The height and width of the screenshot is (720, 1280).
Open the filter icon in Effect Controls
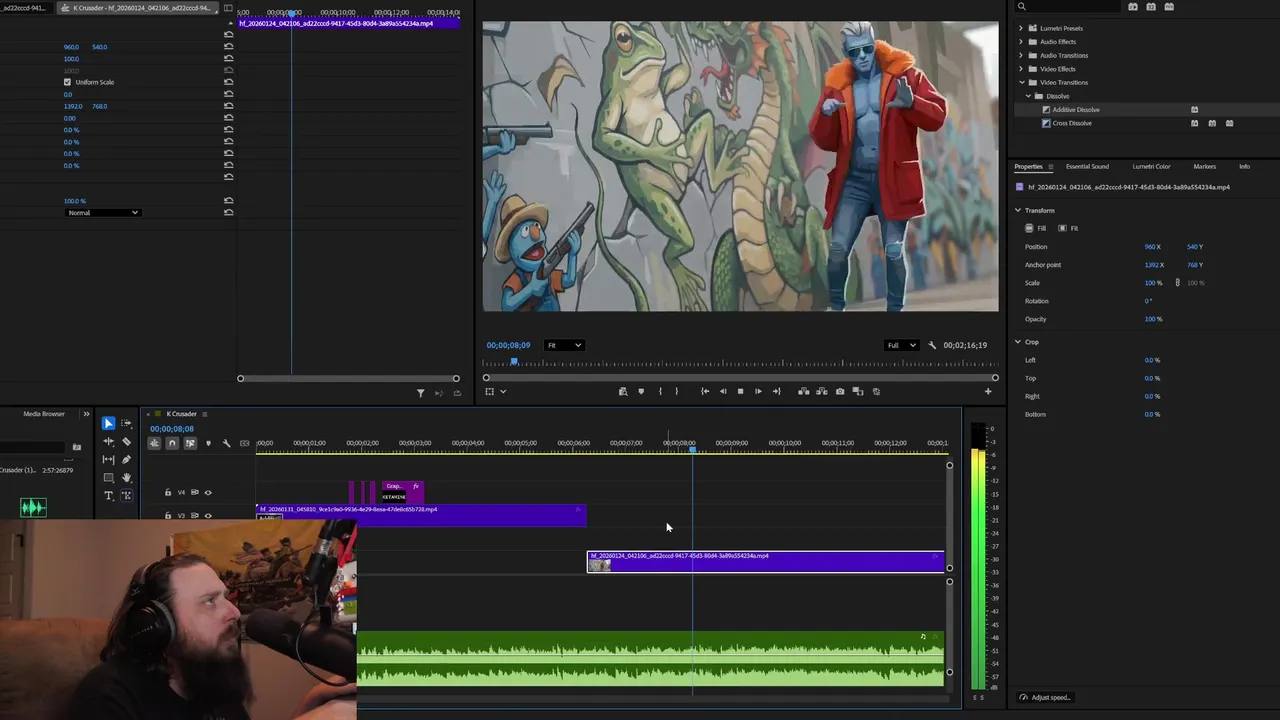[x=420, y=393]
